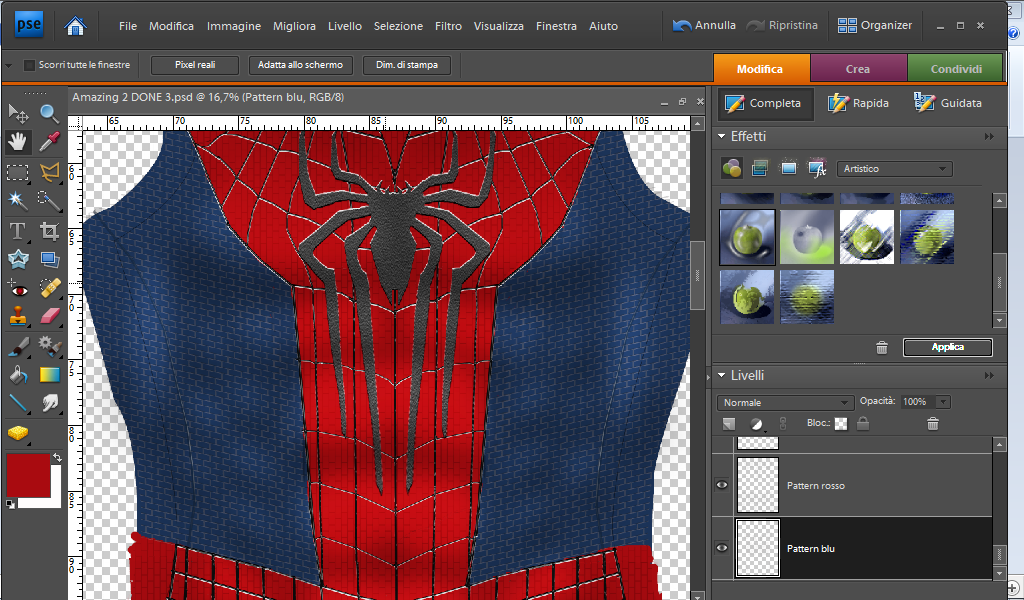Enable Scorri tutte le finestre checkbox

pos(29,65)
